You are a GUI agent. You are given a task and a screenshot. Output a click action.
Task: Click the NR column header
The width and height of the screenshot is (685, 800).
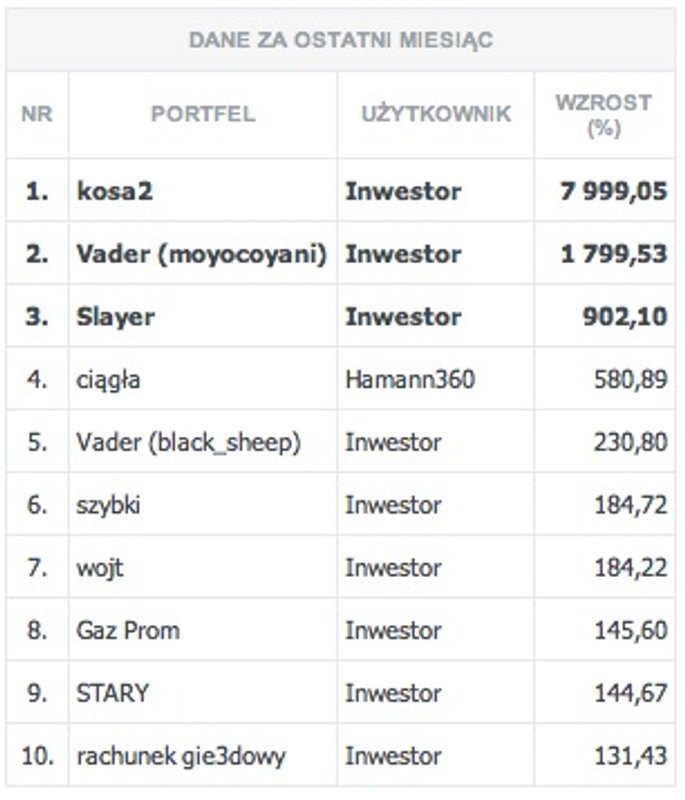tap(37, 115)
